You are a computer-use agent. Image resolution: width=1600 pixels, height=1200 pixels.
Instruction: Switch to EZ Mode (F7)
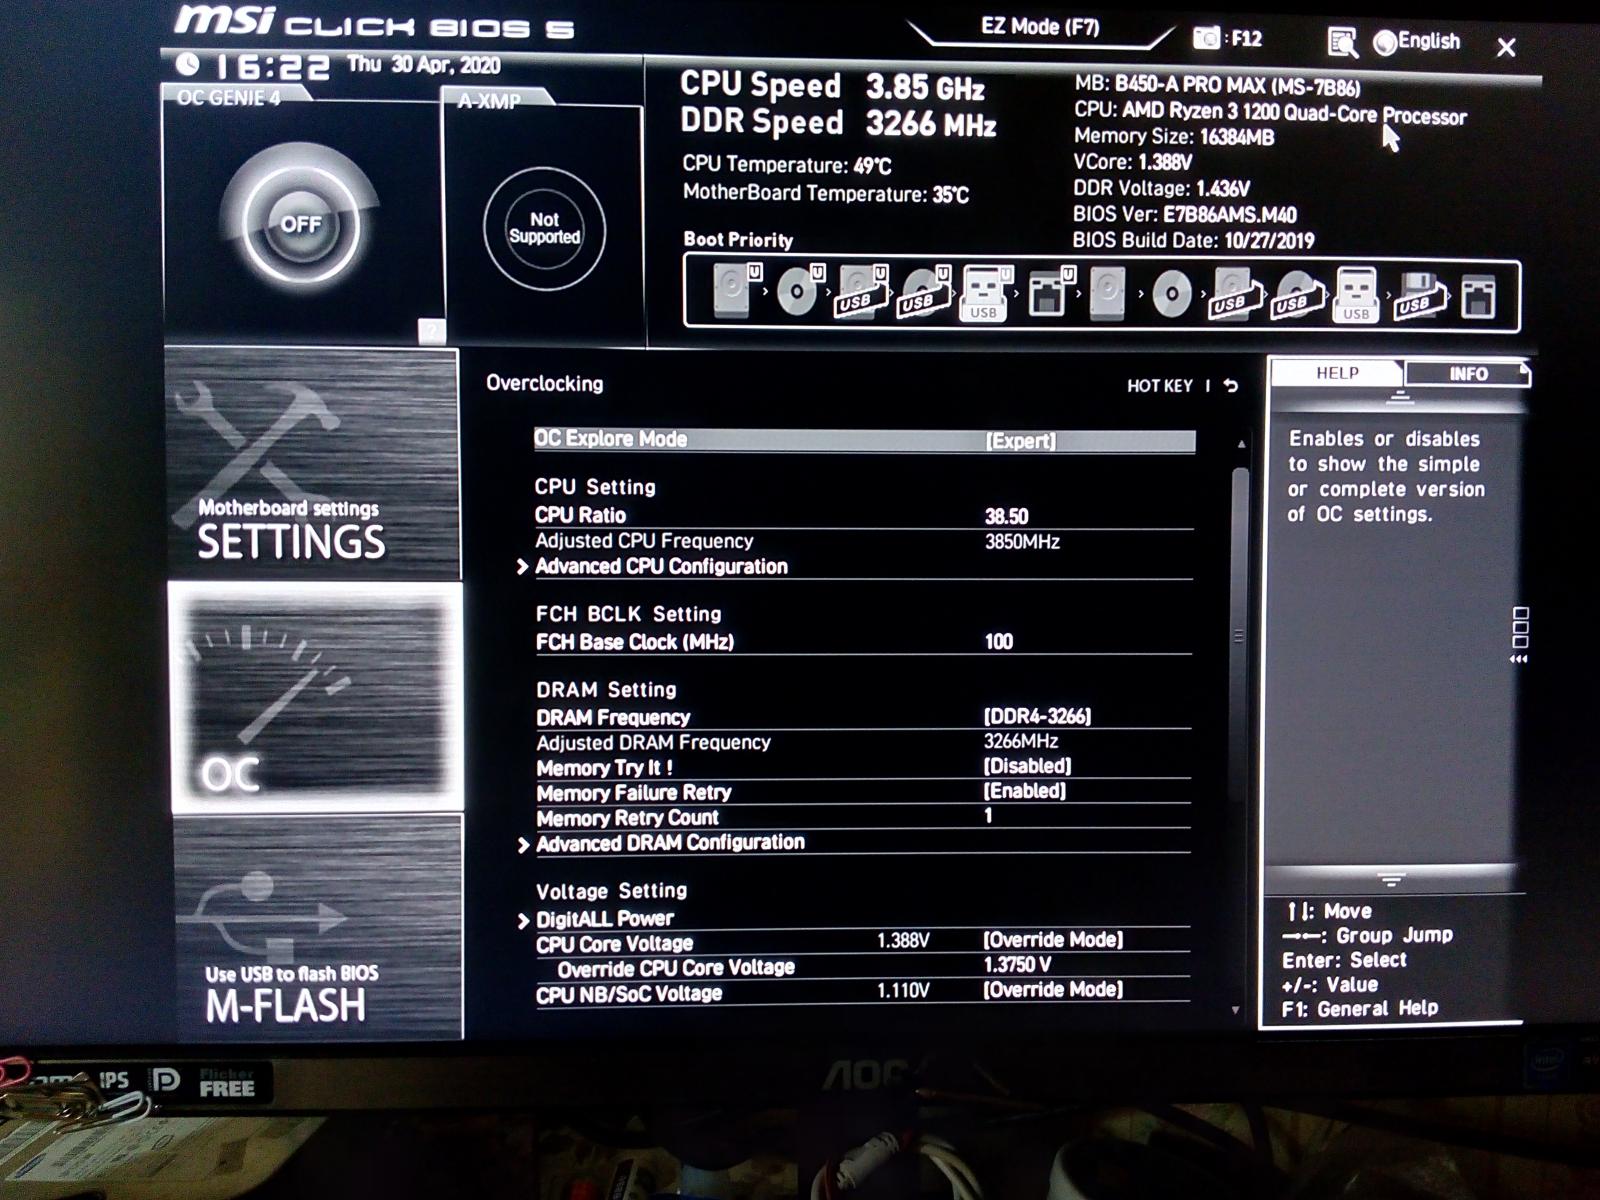1040,26
